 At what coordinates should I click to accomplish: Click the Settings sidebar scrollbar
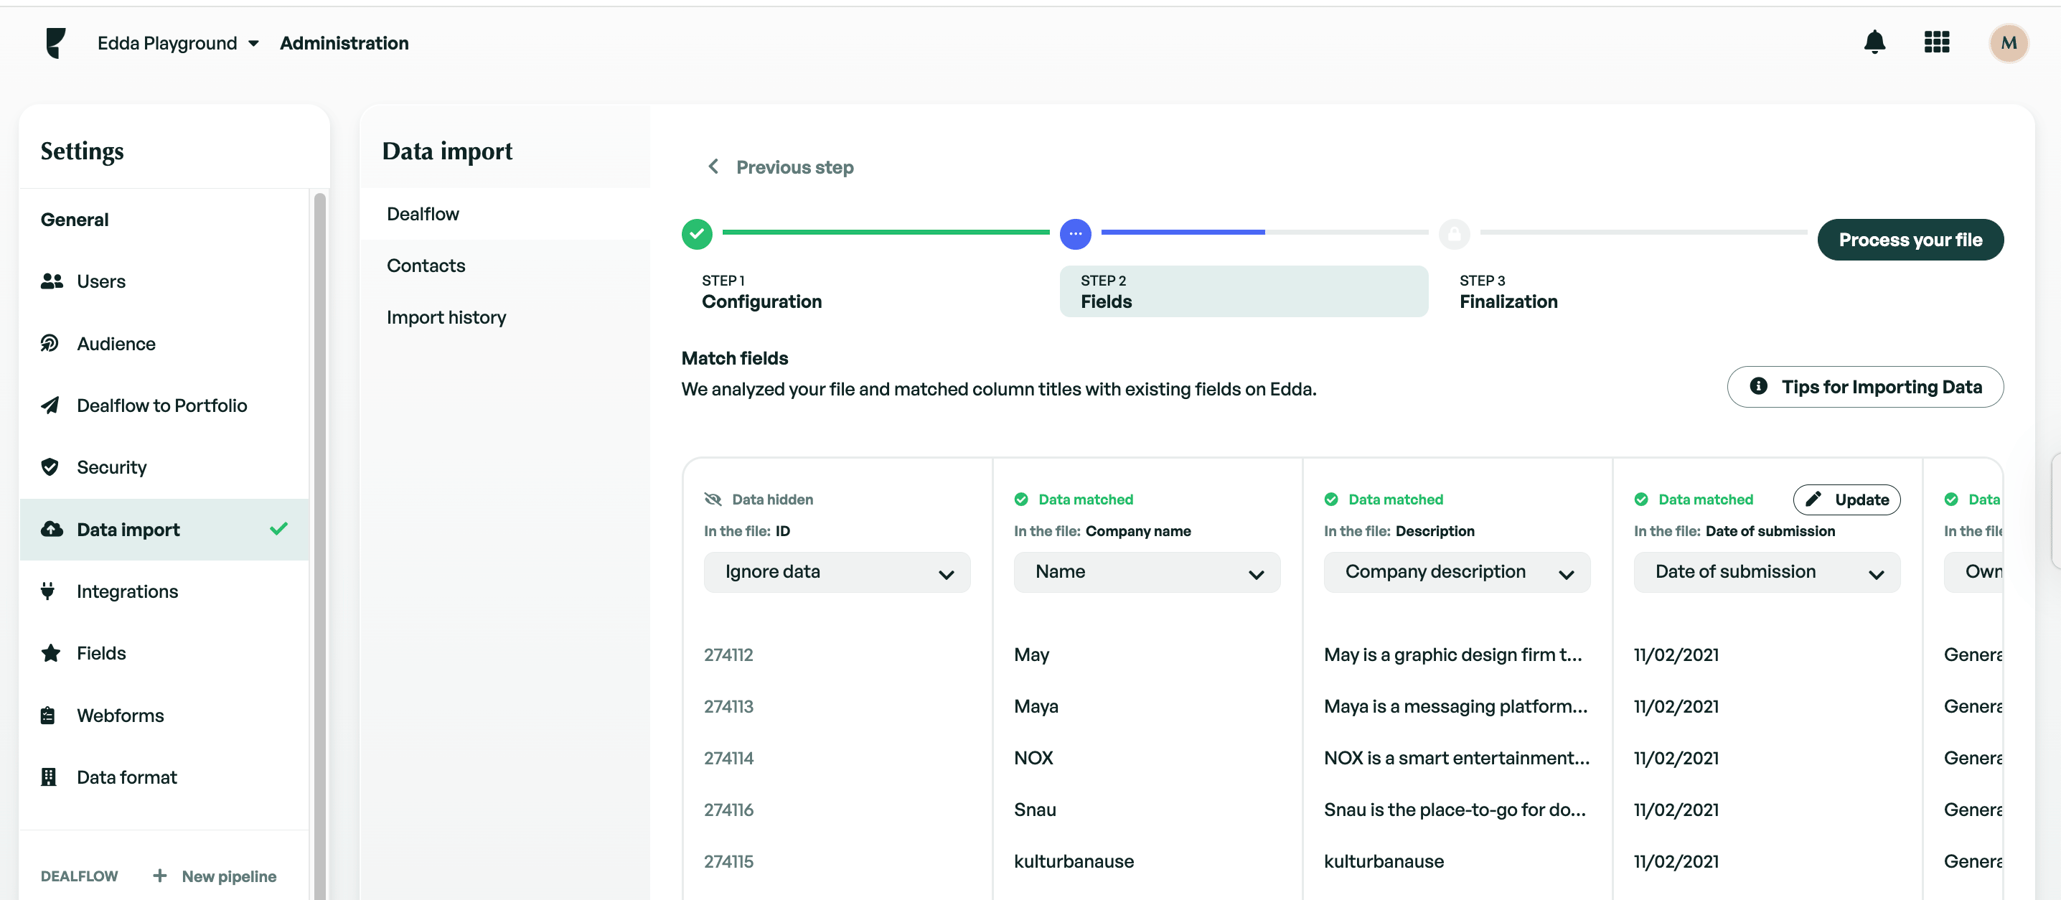[x=320, y=545]
